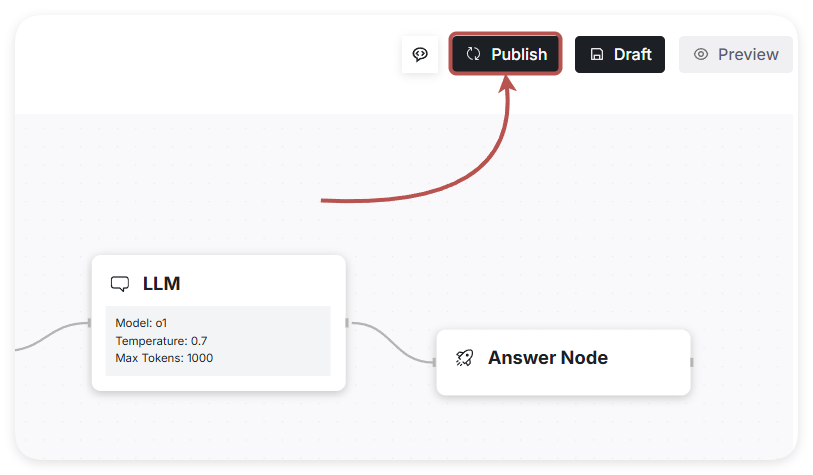Select the LLM node by its title
Screen dimensions: 813x475
[x=162, y=284]
